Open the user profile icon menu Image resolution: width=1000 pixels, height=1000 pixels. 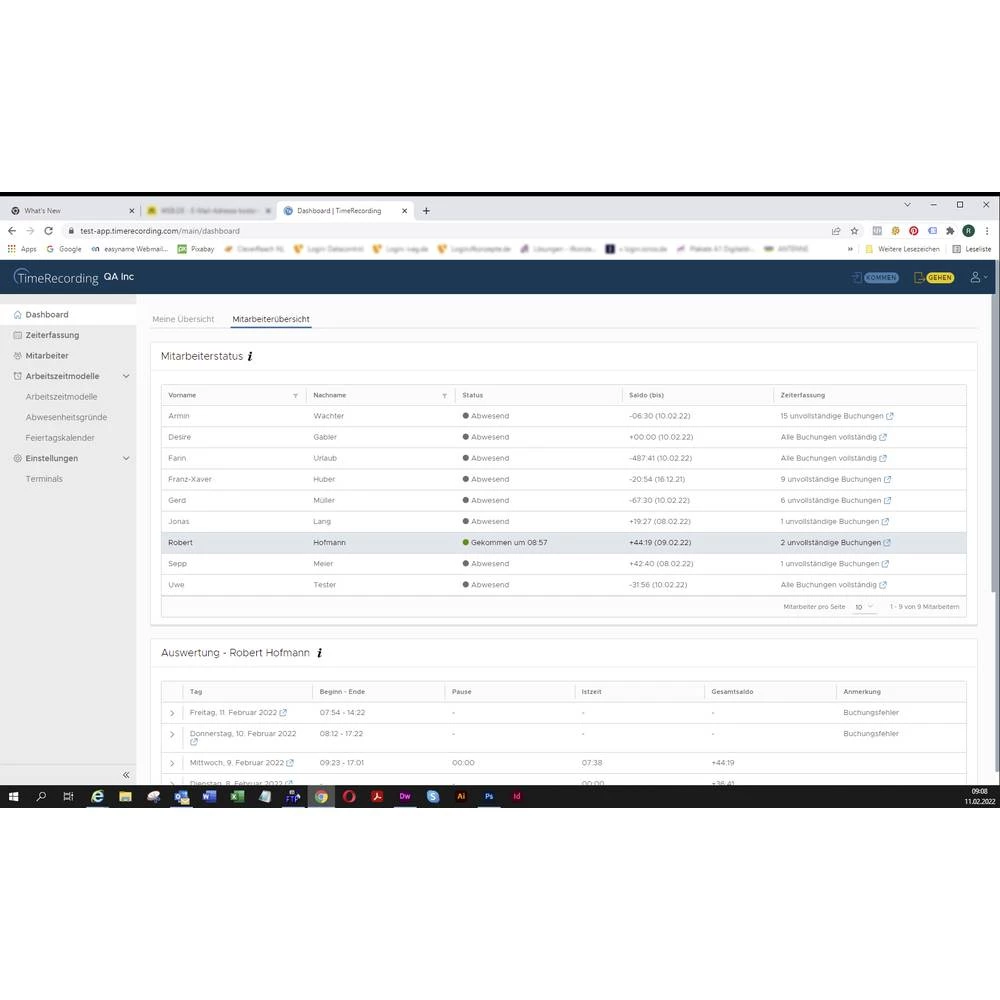(977, 277)
